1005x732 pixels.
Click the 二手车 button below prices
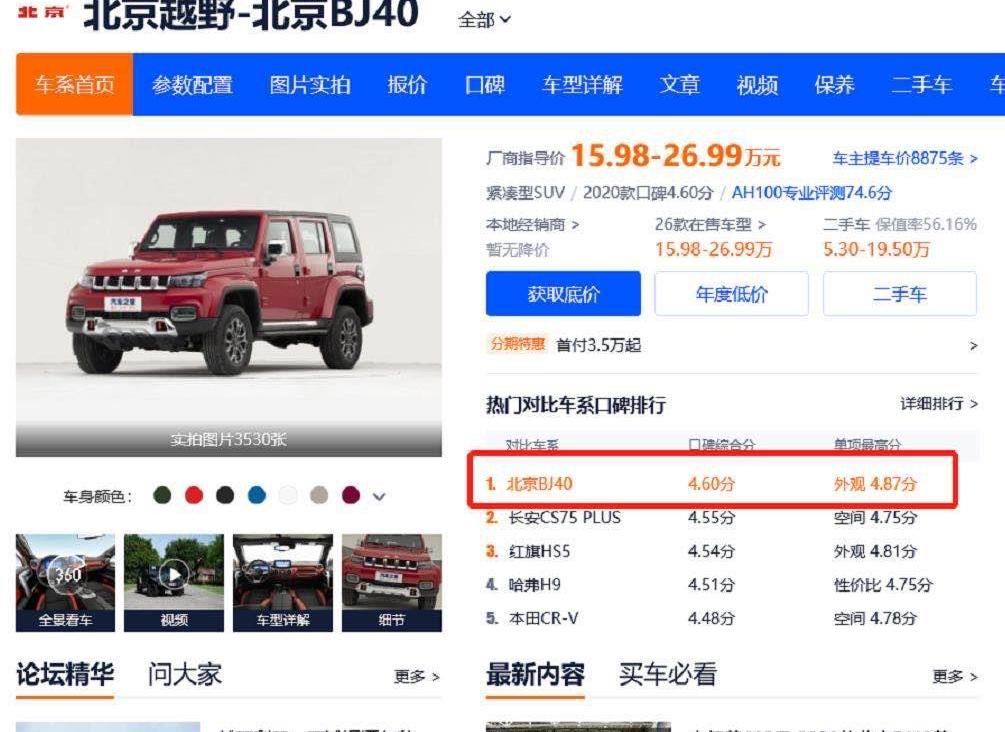pyautogui.click(x=900, y=294)
